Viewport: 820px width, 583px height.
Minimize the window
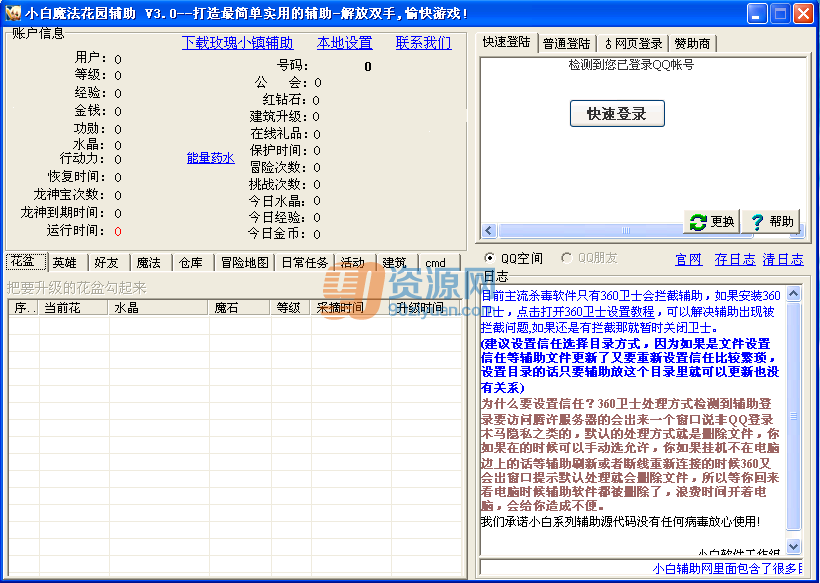click(757, 14)
